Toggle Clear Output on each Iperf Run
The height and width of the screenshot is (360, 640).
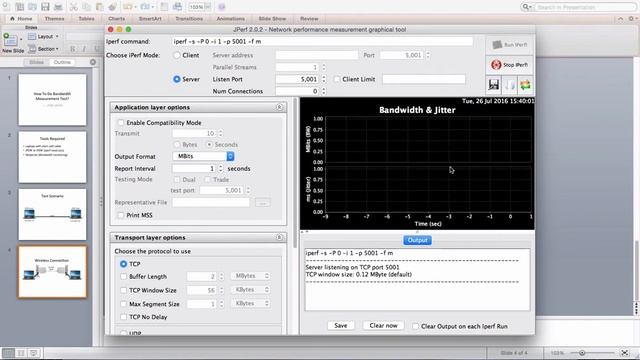415,326
